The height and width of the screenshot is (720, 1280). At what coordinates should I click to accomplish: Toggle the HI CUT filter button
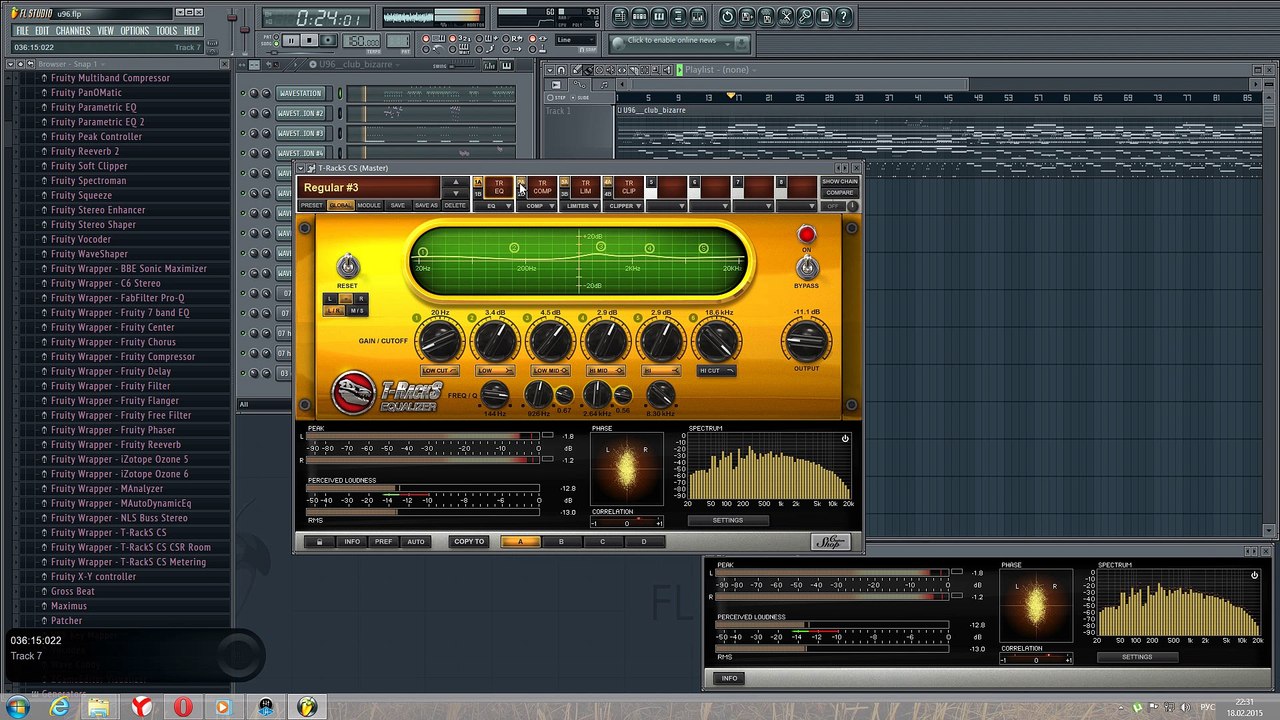point(716,371)
